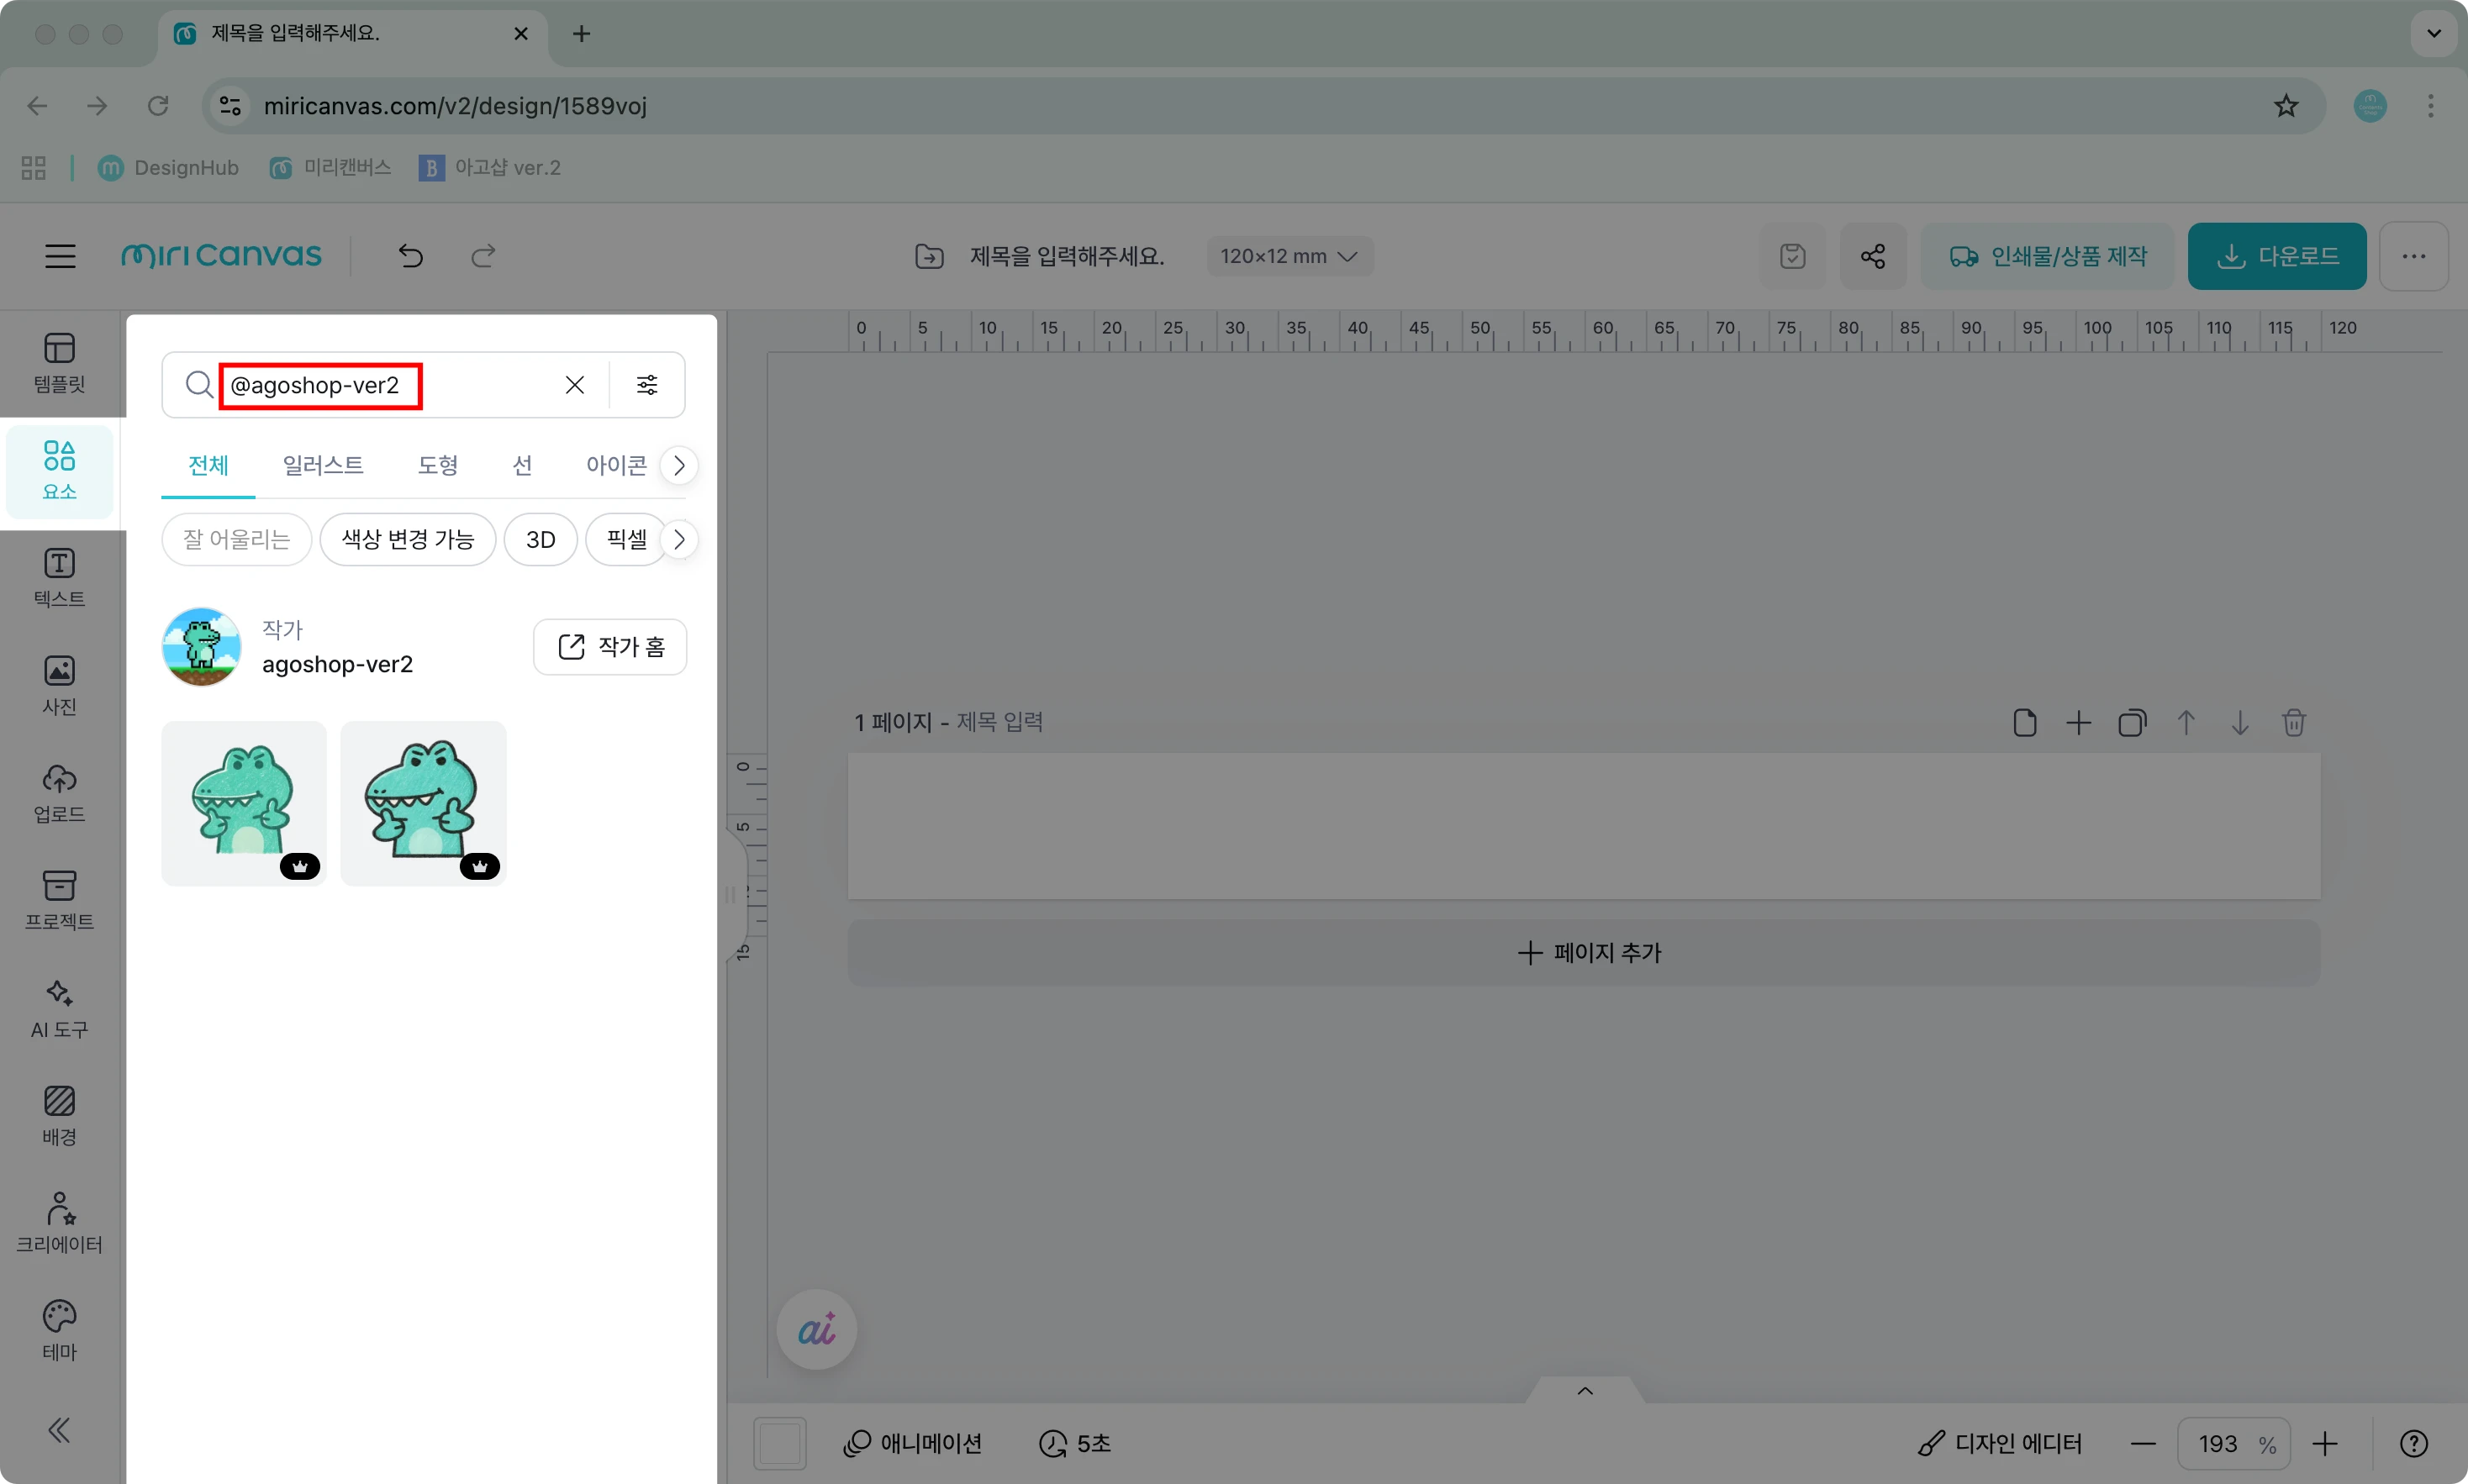Open the Templates (템플릿) sidebar panel
2468x1484 pixels.
pos(59,363)
